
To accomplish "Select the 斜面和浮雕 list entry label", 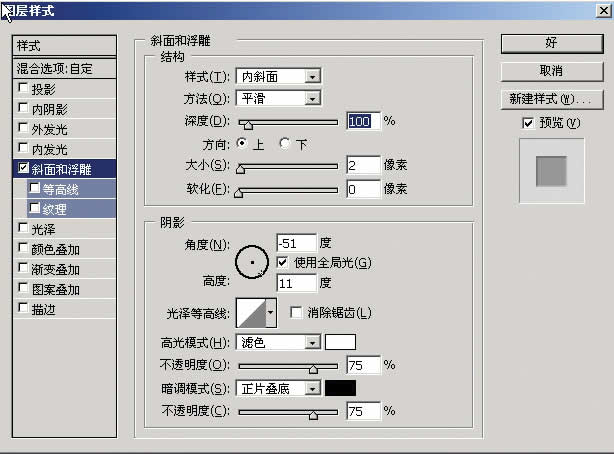I will pyautogui.click(x=61, y=169).
